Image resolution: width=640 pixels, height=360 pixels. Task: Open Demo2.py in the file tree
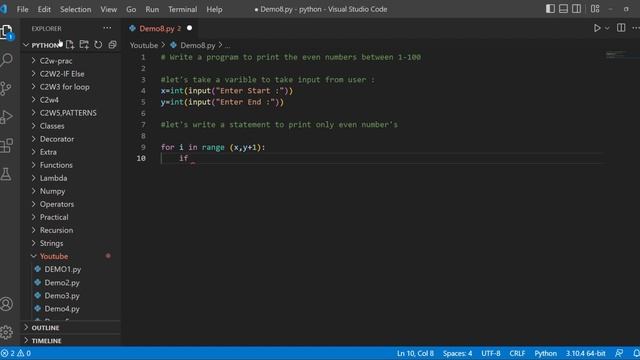[62, 282]
